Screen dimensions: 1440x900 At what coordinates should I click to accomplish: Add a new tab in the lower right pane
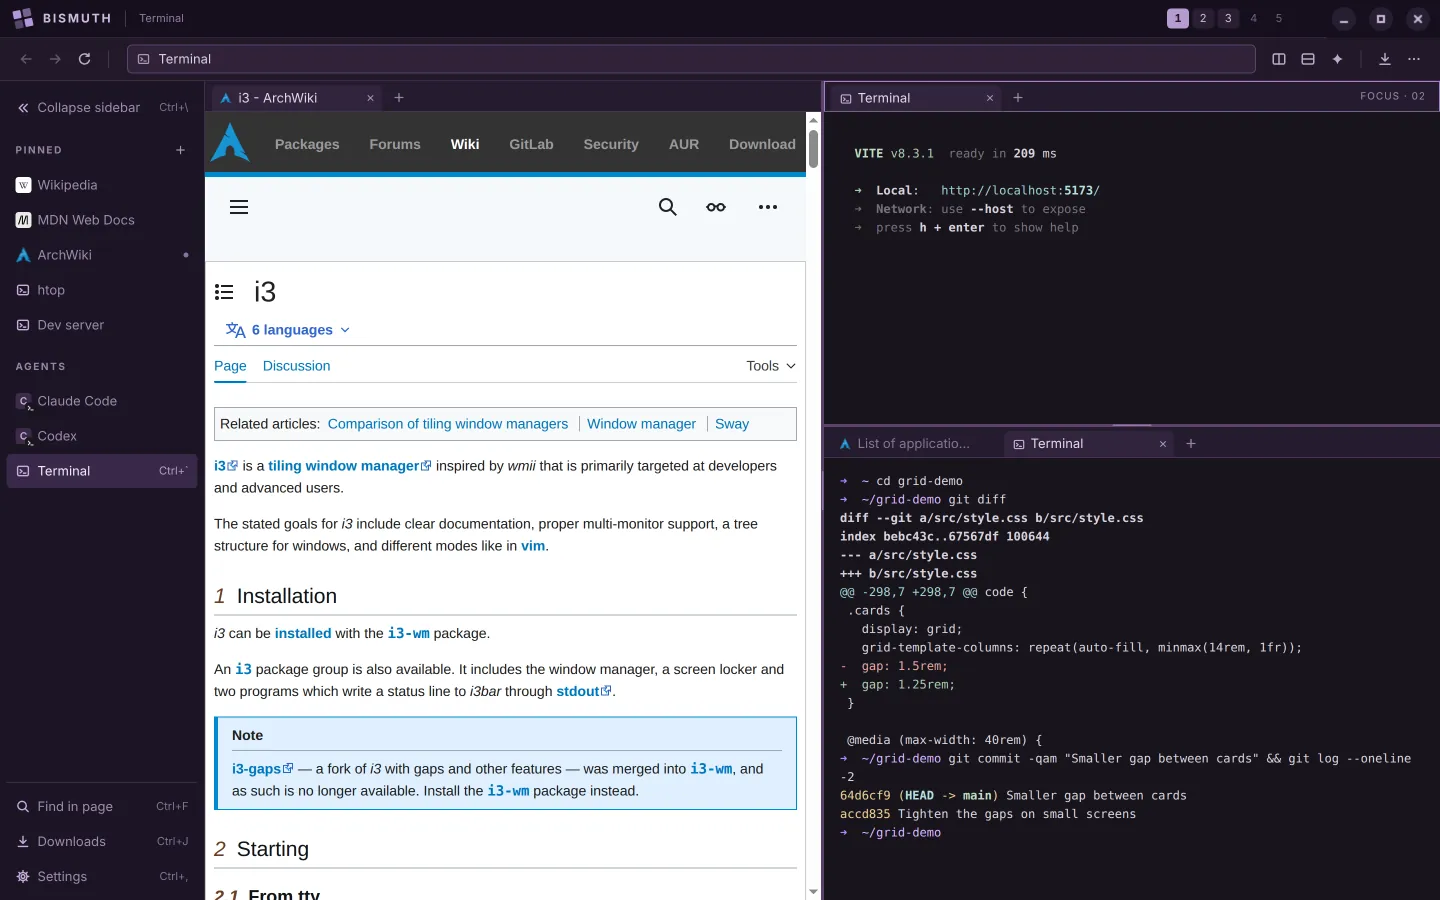coord(1191,444)
